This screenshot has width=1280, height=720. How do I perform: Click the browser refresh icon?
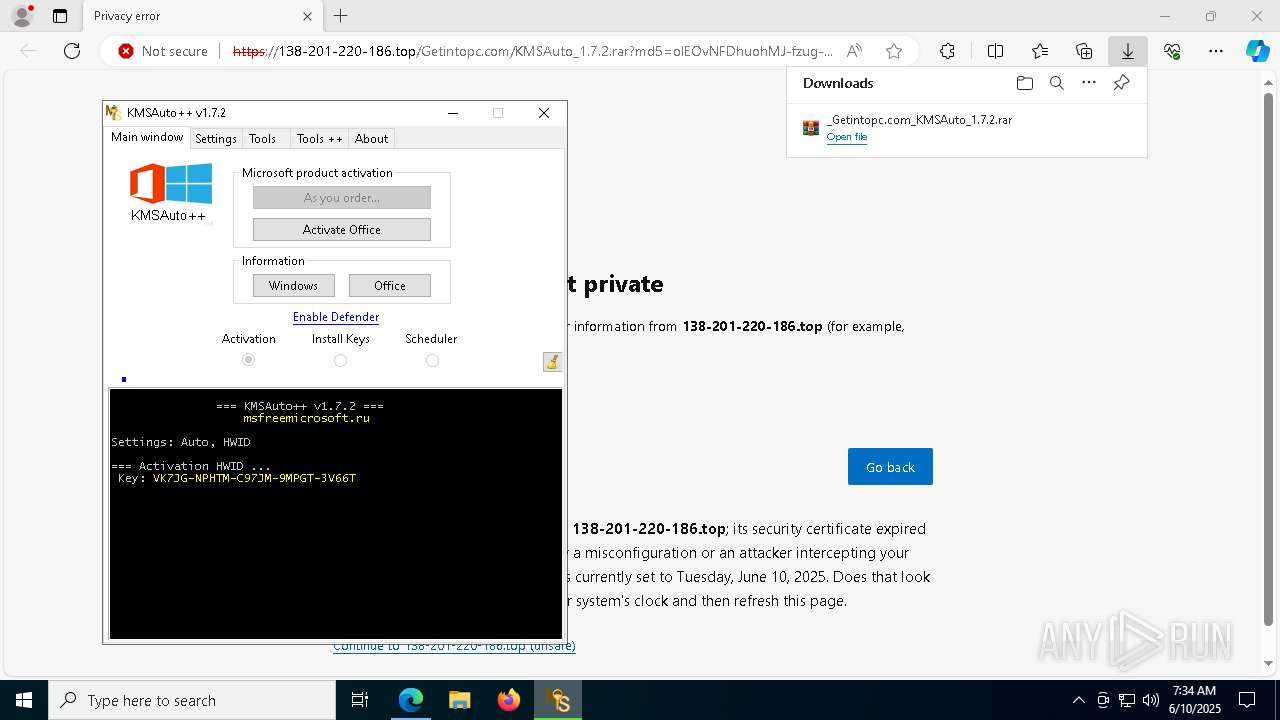click(72, 51)
